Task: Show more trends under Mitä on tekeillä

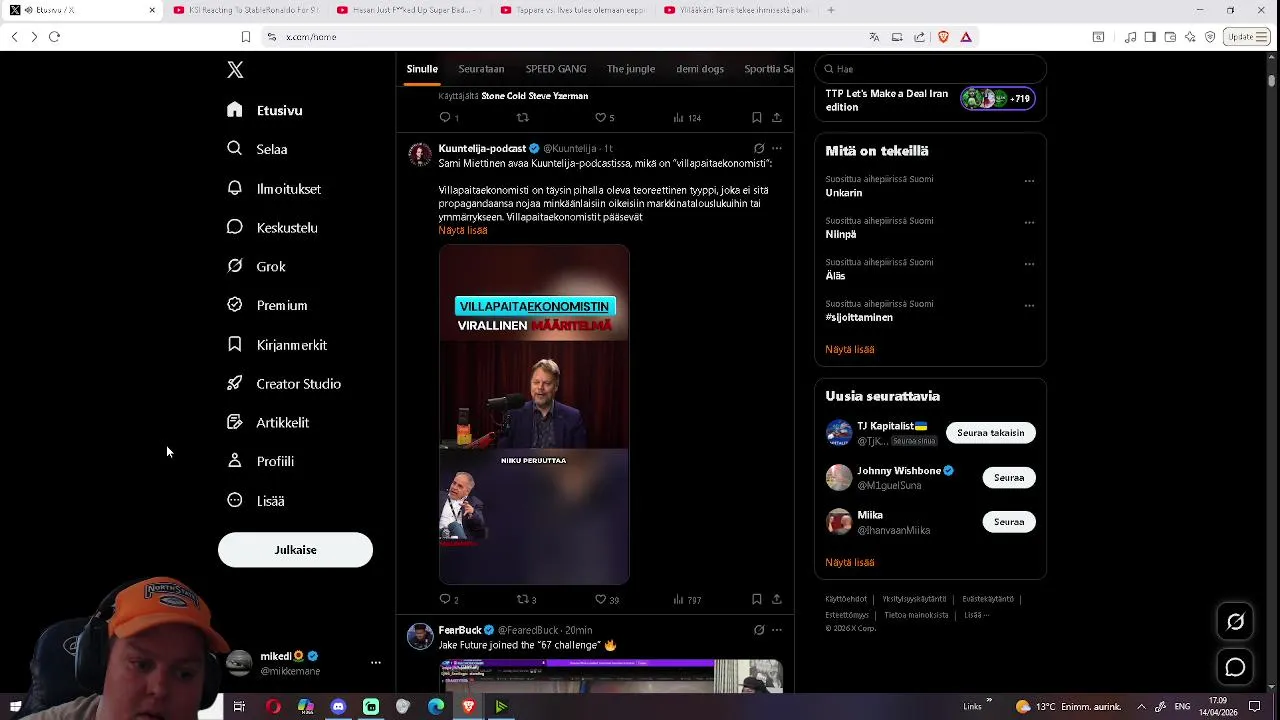Action: (x=850, y=349)
